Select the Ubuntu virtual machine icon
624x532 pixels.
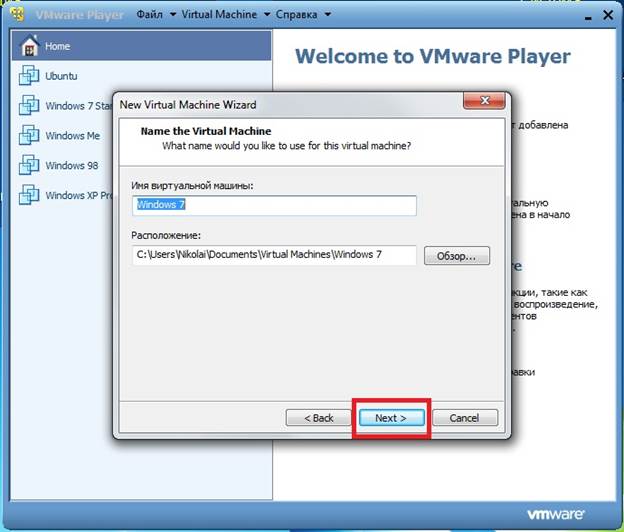[x=29, y=75]
